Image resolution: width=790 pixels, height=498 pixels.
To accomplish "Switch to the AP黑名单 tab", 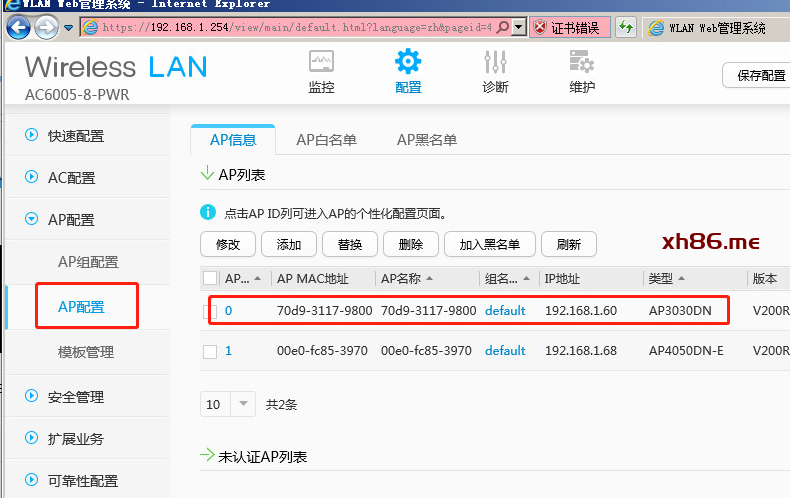I will pyautogui.click(x=427, y=140).
